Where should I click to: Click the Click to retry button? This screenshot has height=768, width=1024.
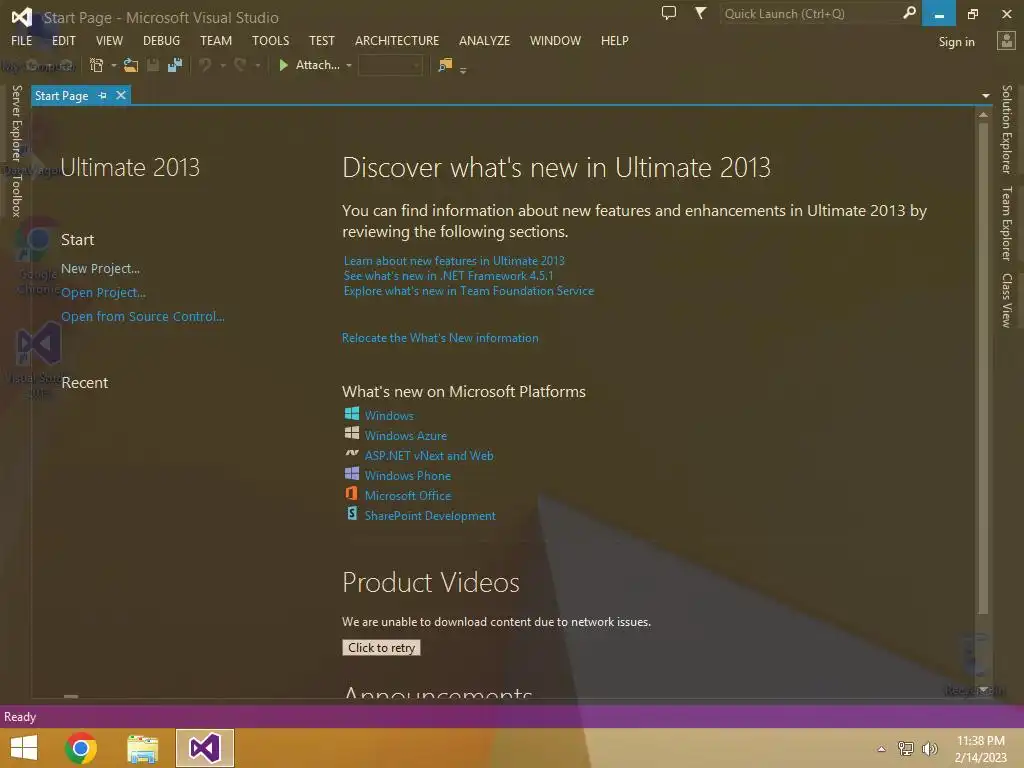tap(381, 647)
